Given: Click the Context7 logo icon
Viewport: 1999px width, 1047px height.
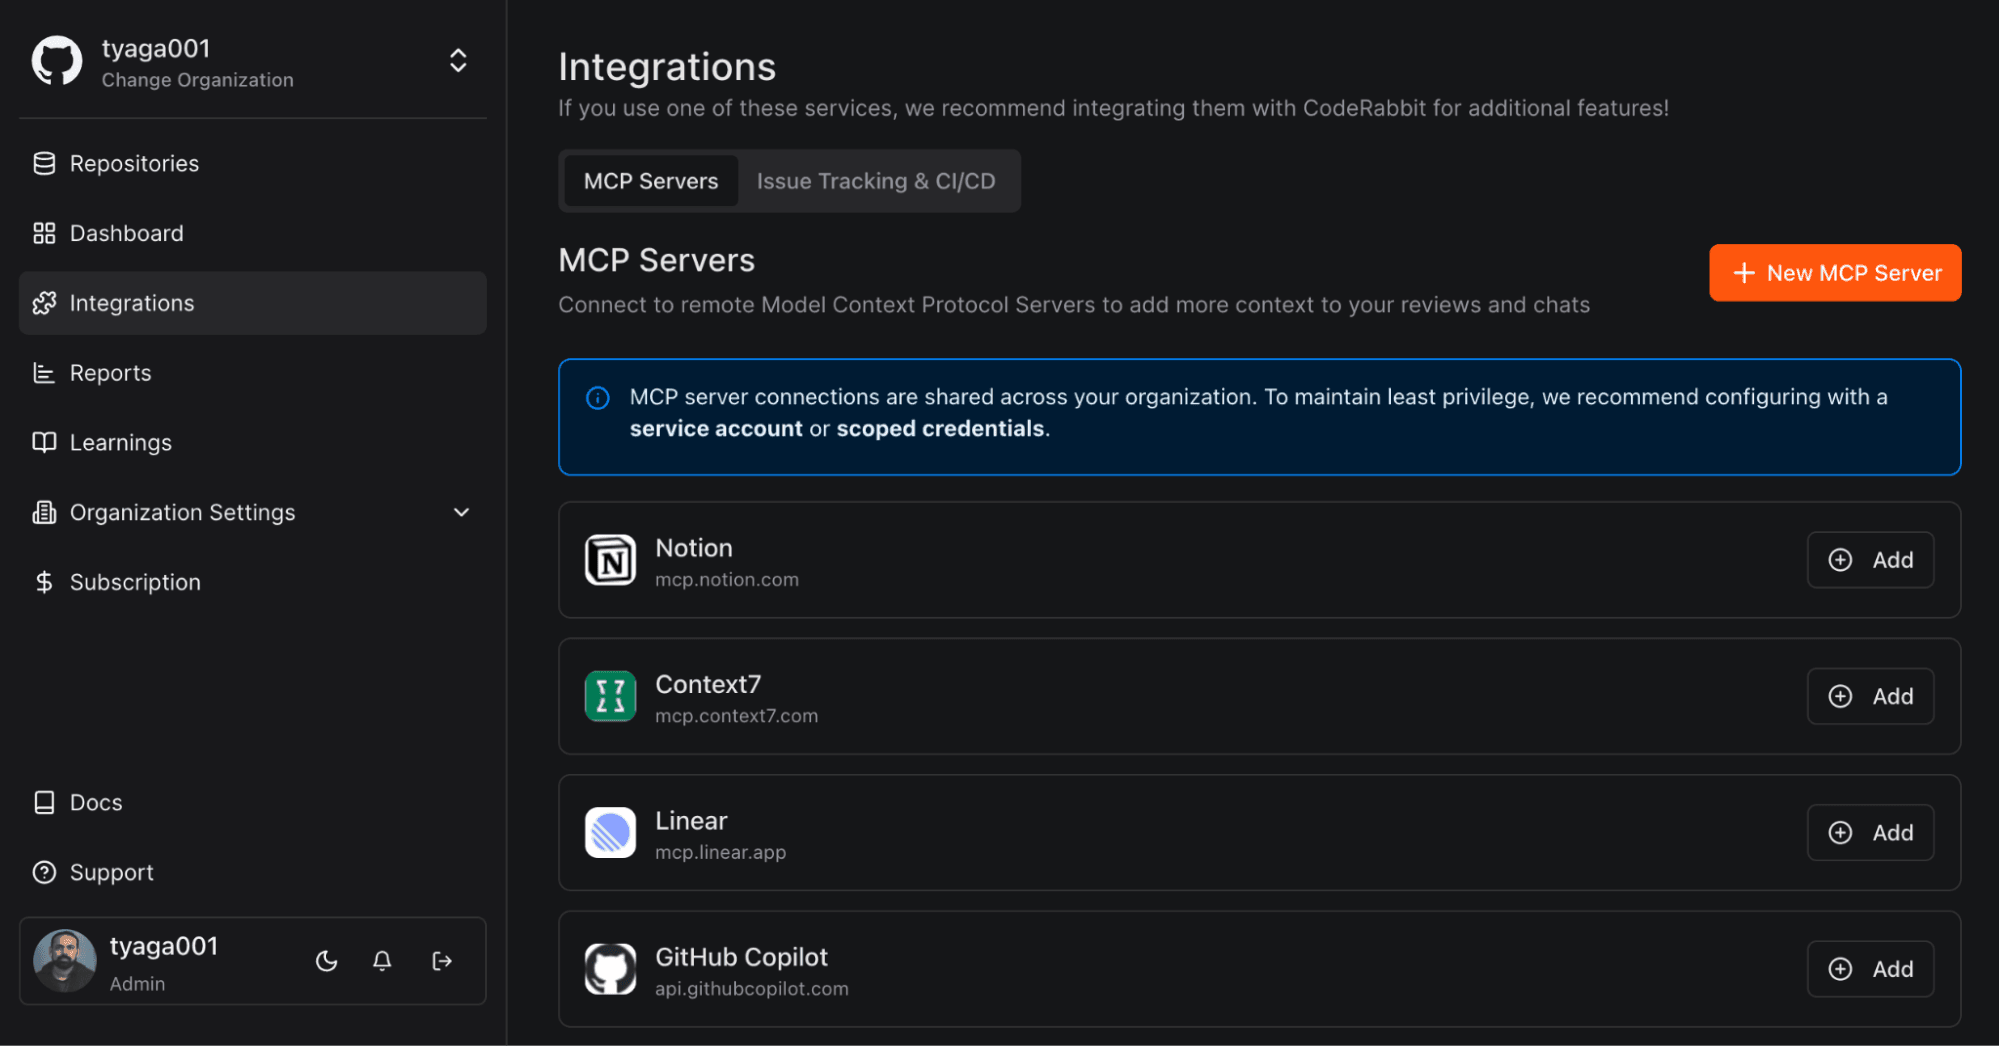Looking at the screenshot, I should click(x=610, y=696).
